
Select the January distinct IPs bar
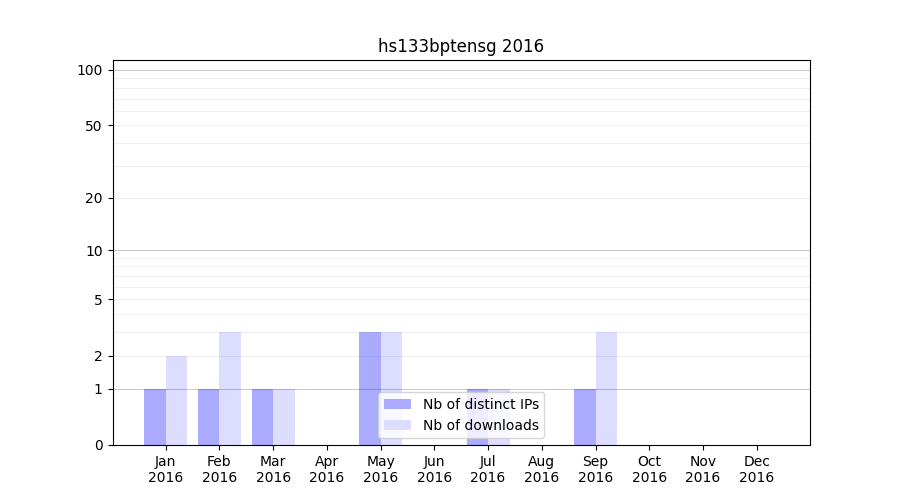point(155,417)
